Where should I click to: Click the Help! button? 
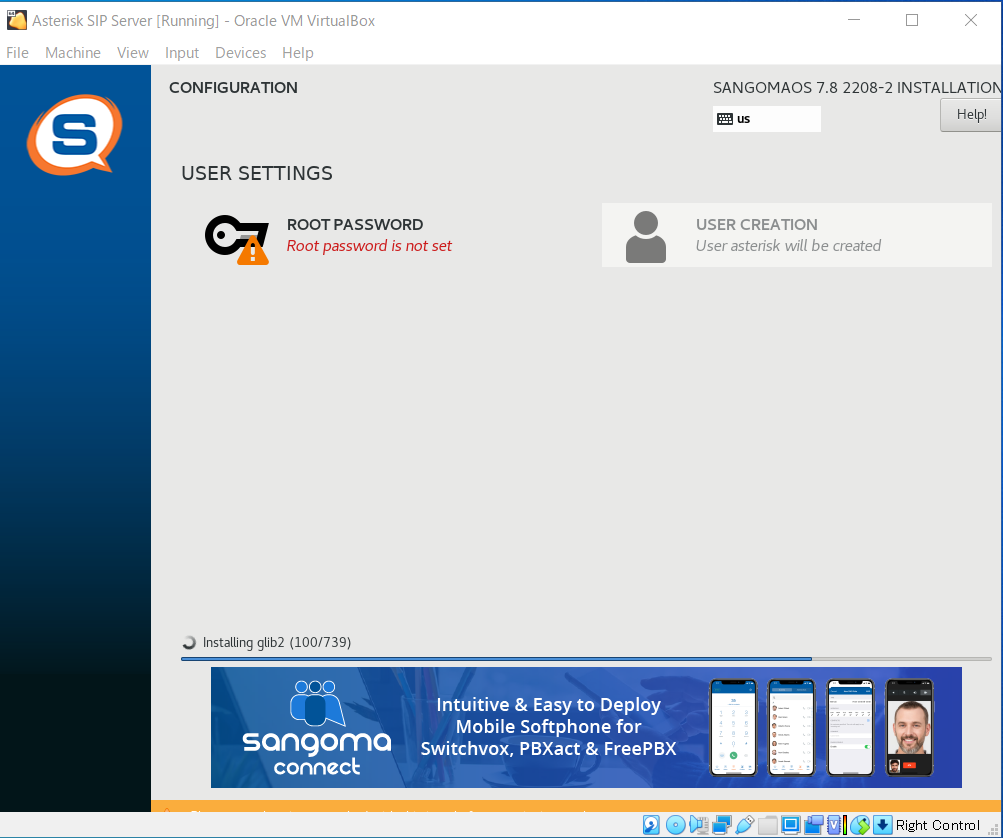971,115
